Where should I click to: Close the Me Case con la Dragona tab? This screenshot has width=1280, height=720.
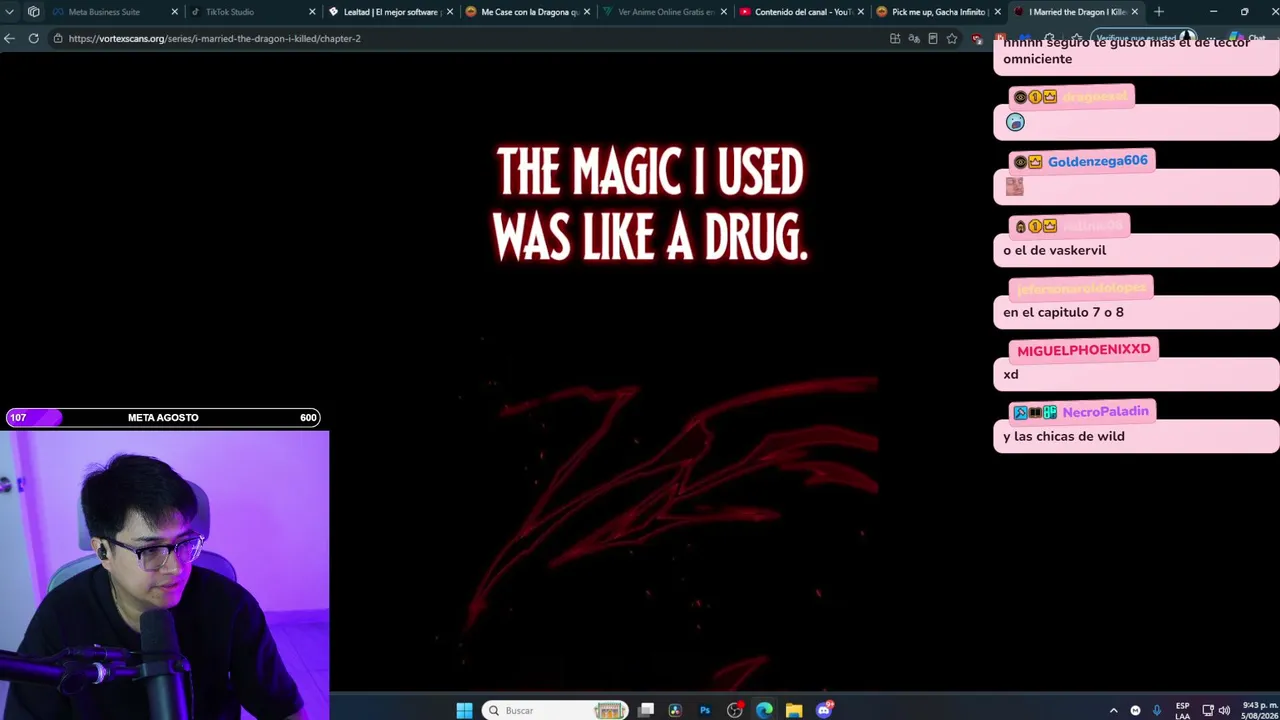coord(586,12)
